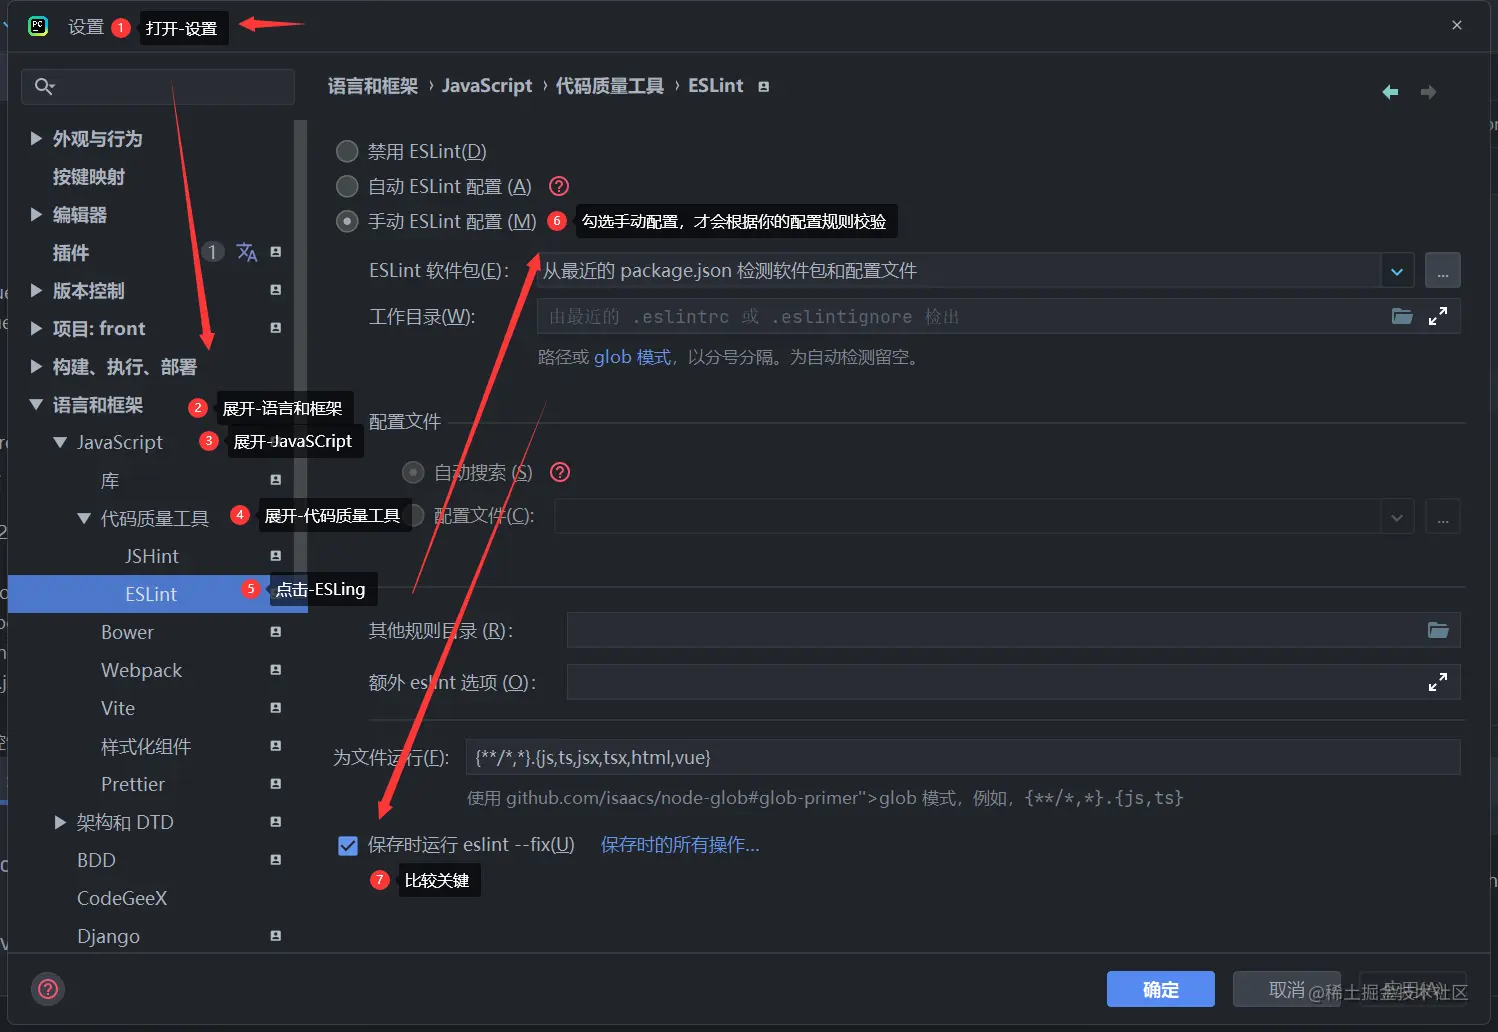Click the update count badge in 插件 row
Viewport: 1498px width, 1032px height.
(x=213, y=252)
